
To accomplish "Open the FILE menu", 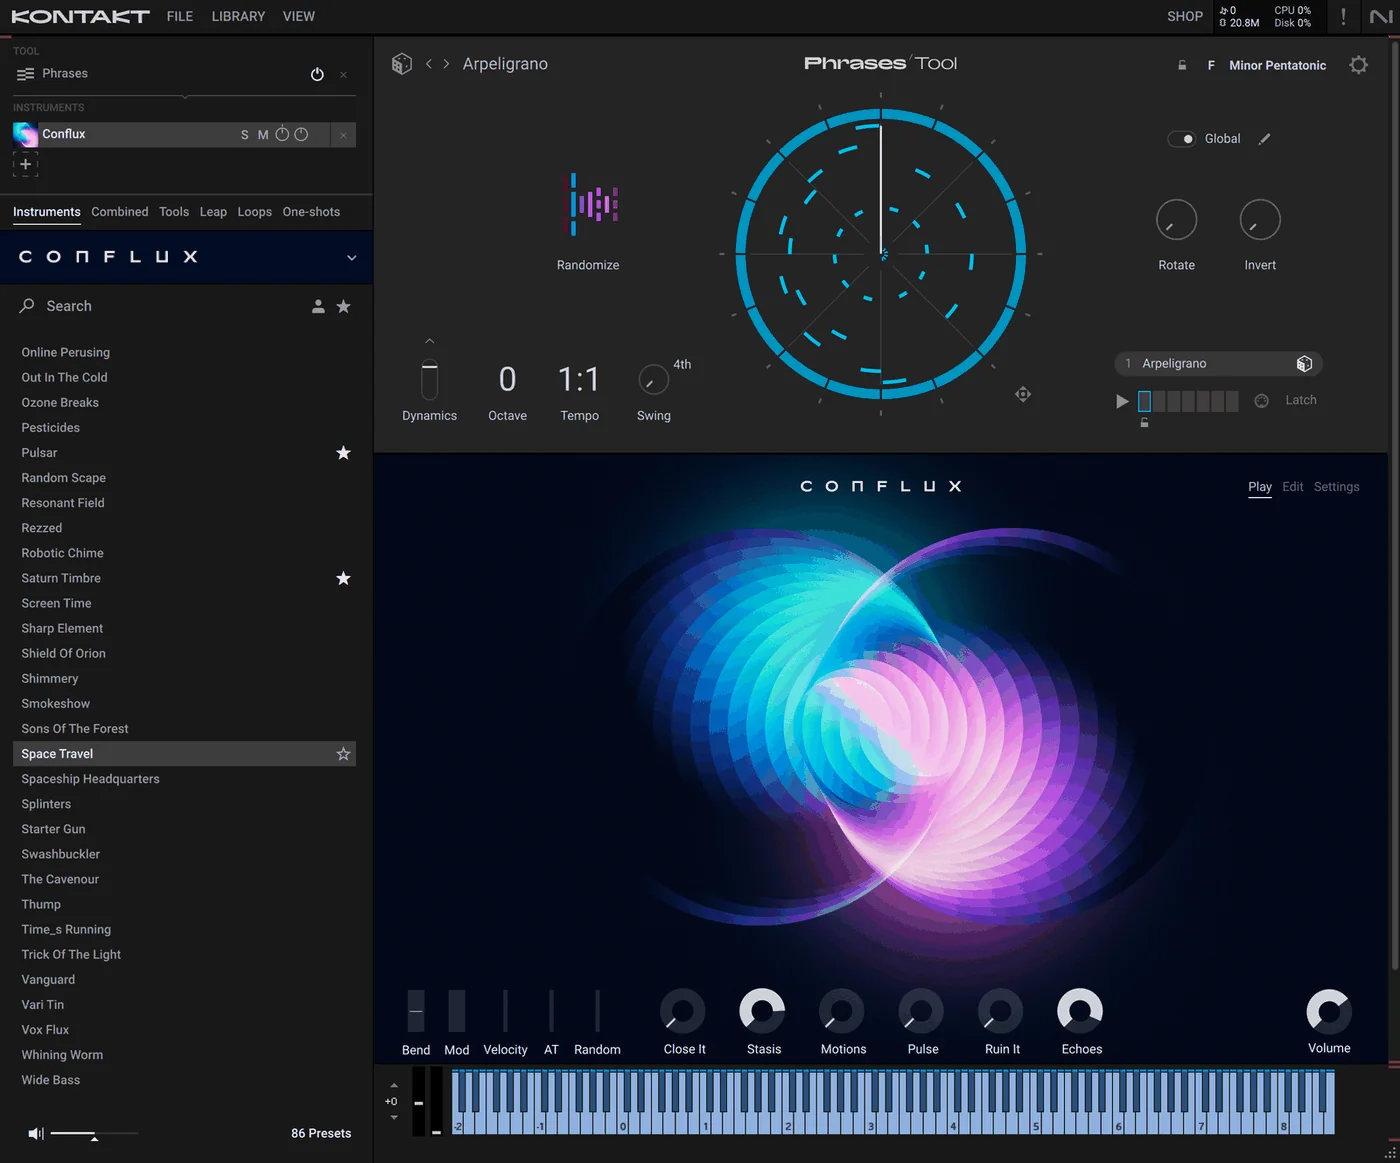I will coord(180,17).
